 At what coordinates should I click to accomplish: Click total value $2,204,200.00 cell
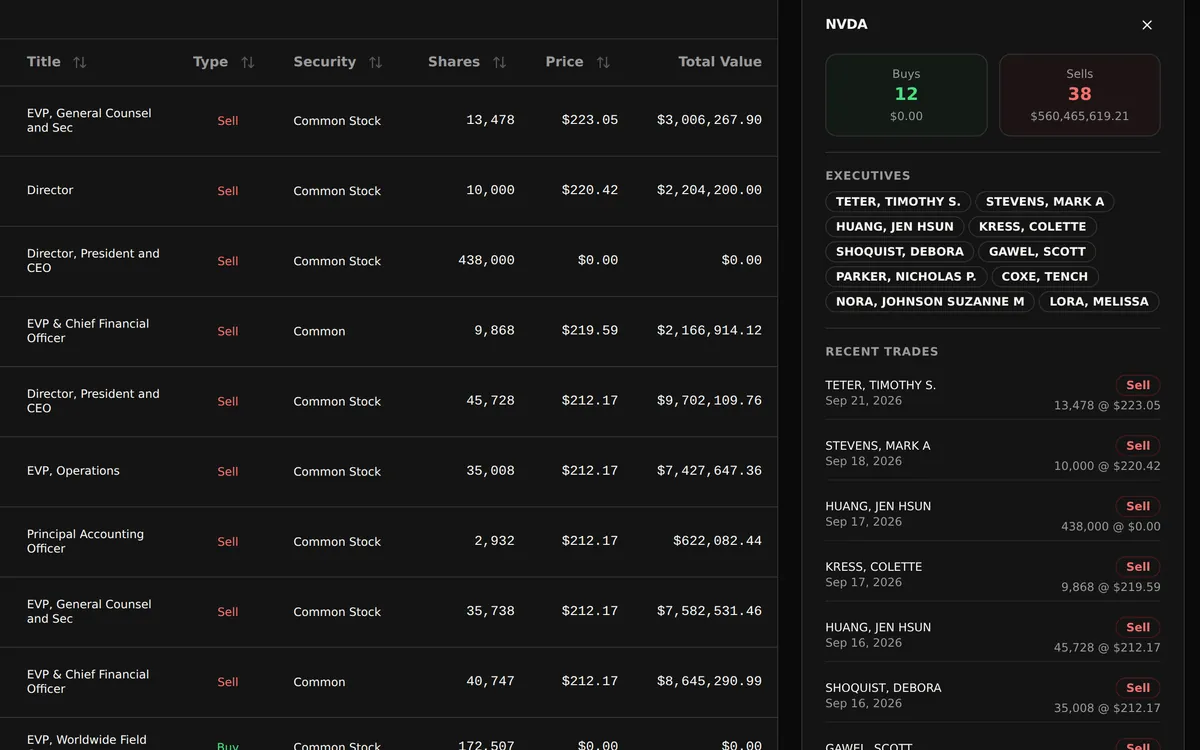coord(709,190)
